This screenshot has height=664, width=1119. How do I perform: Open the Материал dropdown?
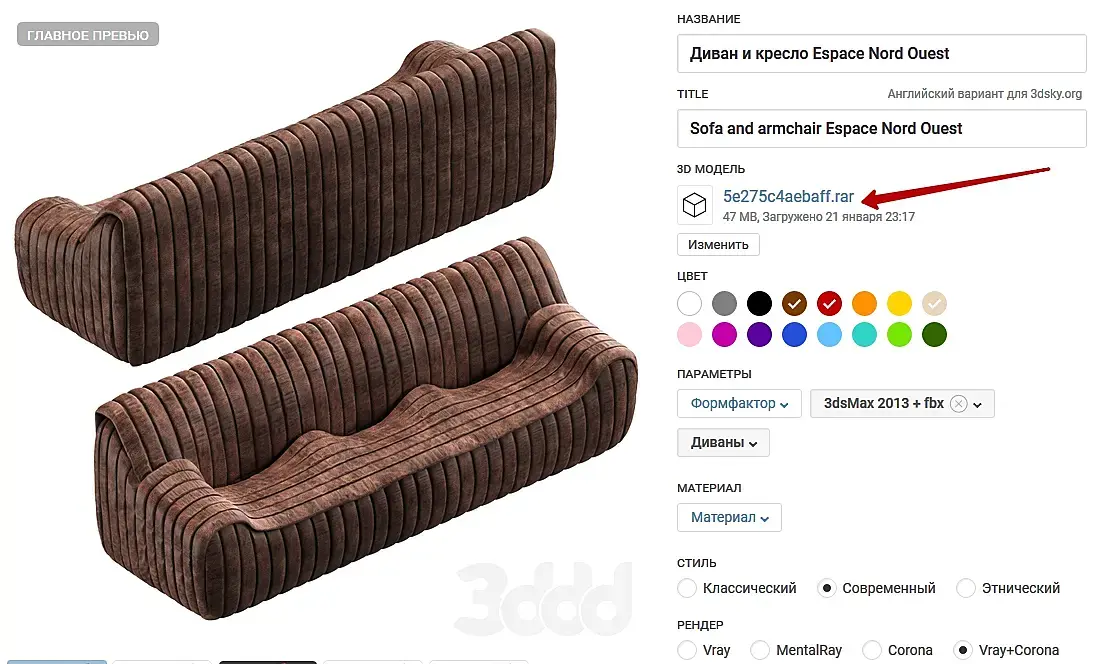tap(729, 518)
